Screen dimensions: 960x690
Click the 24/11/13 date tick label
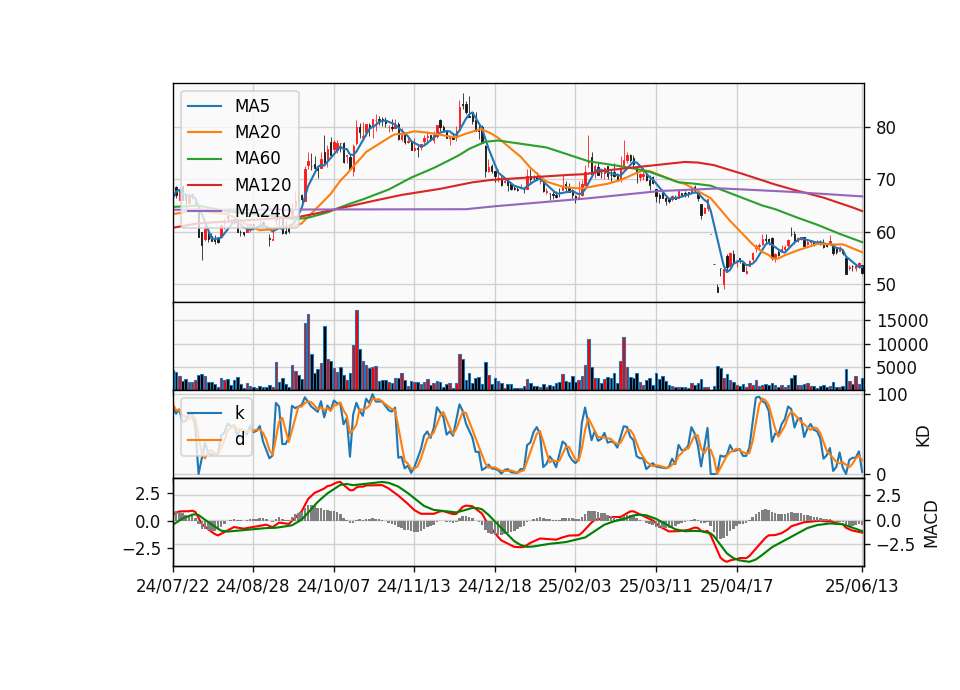pyautogui.click(x=414, y=586)
